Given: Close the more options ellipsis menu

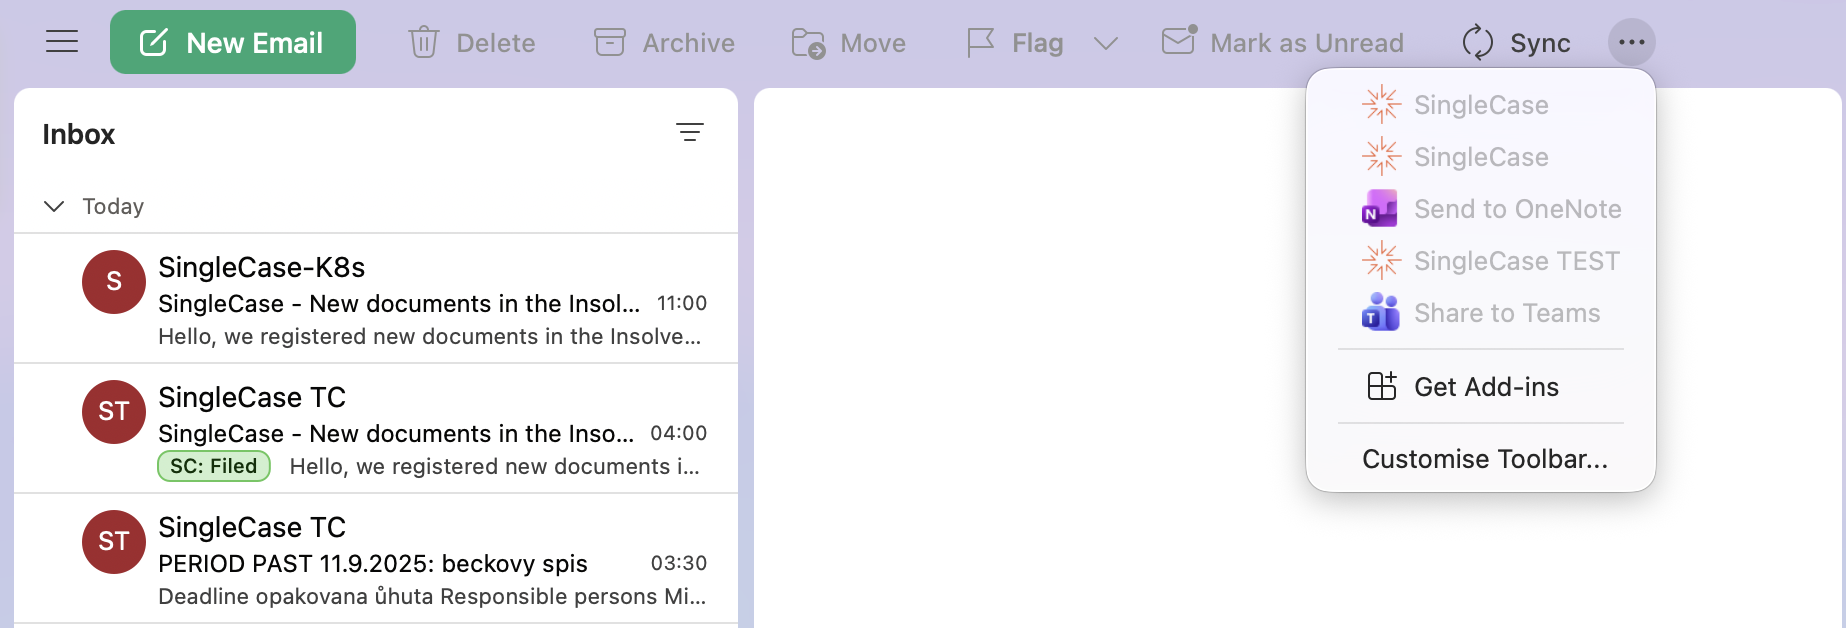Looking at the screenshot, I should [1632, 42].
